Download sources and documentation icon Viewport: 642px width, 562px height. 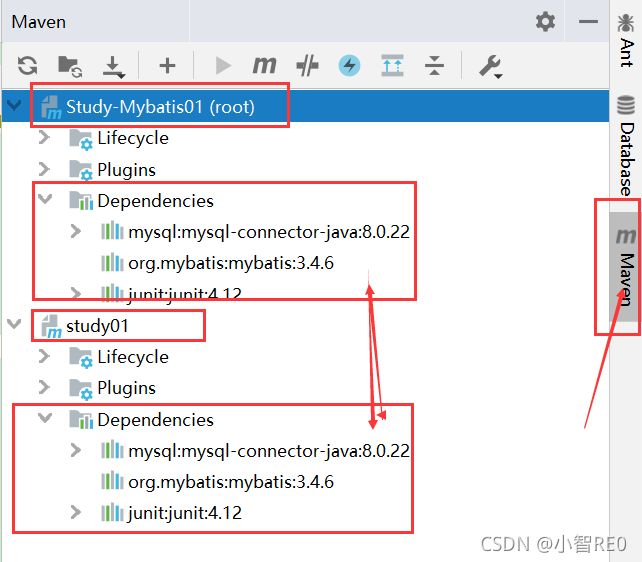pos(113,67)
